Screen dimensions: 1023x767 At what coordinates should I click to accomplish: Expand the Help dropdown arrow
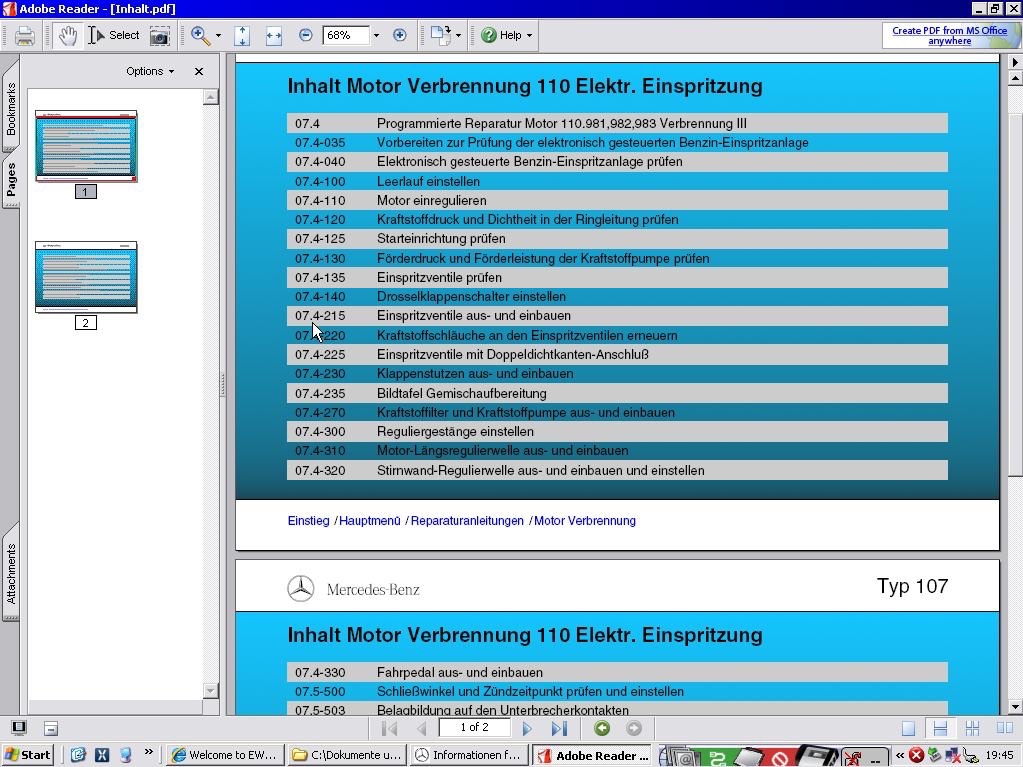(529, 36)
